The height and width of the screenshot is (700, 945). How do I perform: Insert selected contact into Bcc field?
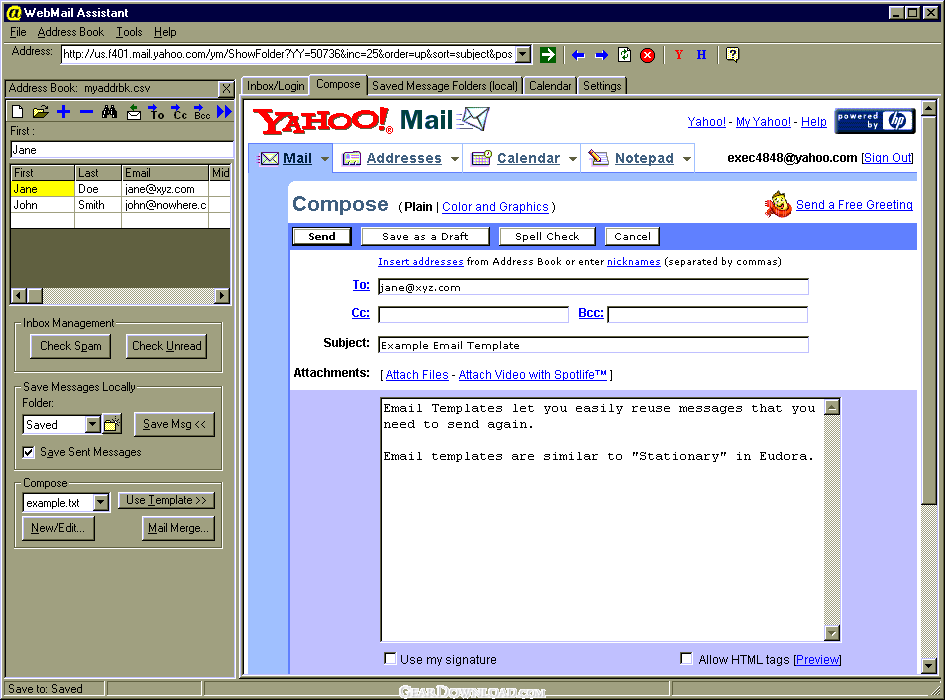[202, 112]
